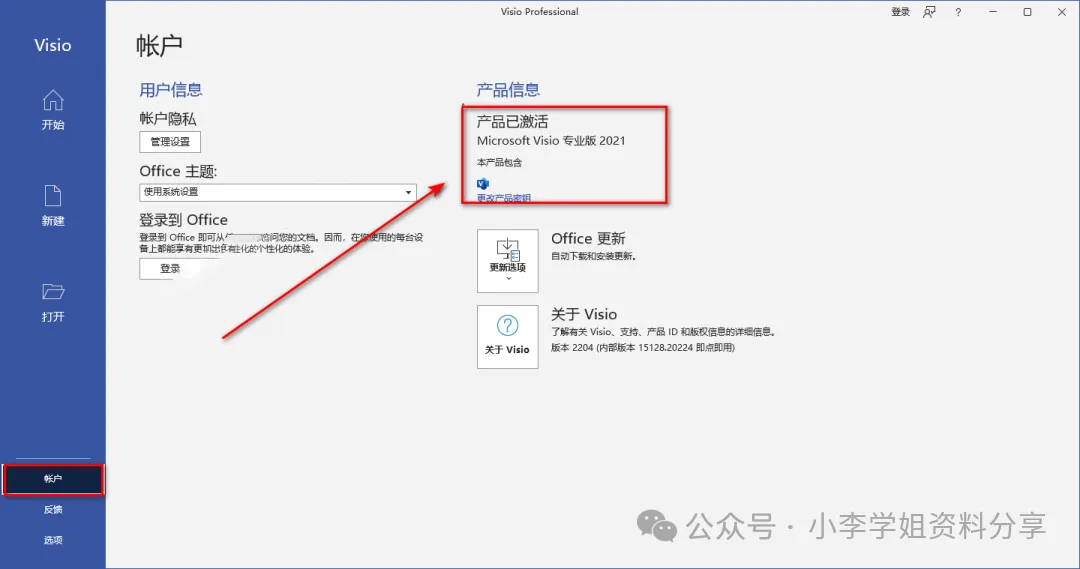The height and width of the screenshot is (569, 1080).
Task: Click the 产品信息 heading
Action: 508,90
